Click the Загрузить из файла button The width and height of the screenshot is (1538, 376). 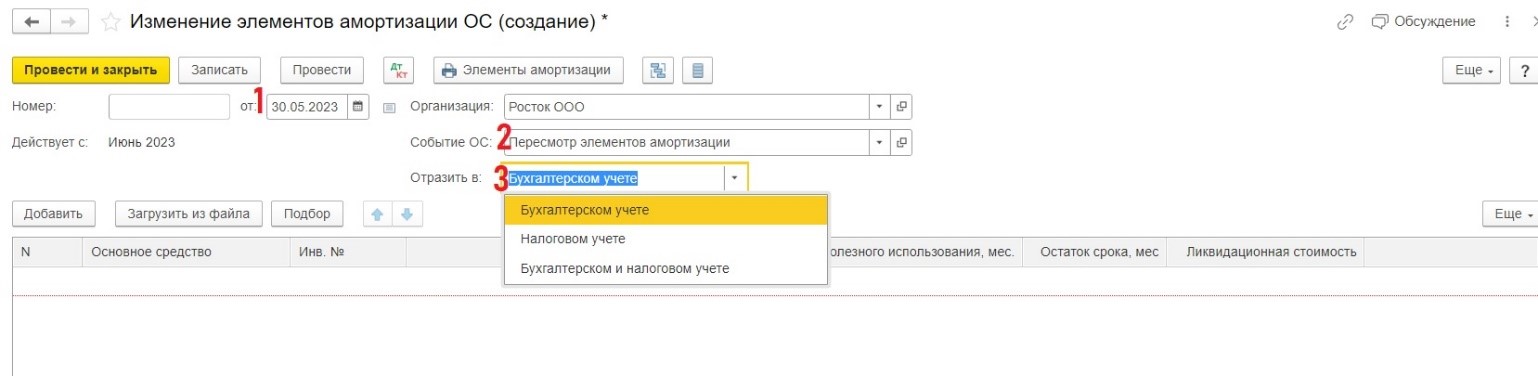pyautogui.click(x=189, y=213)
